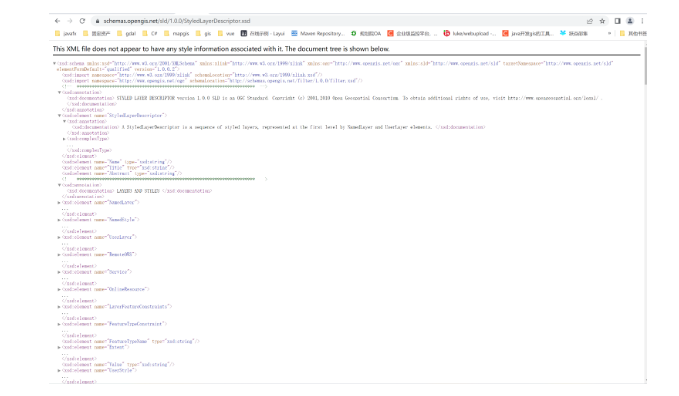
Task: Click the Value element line
Action: pos(118,364)
